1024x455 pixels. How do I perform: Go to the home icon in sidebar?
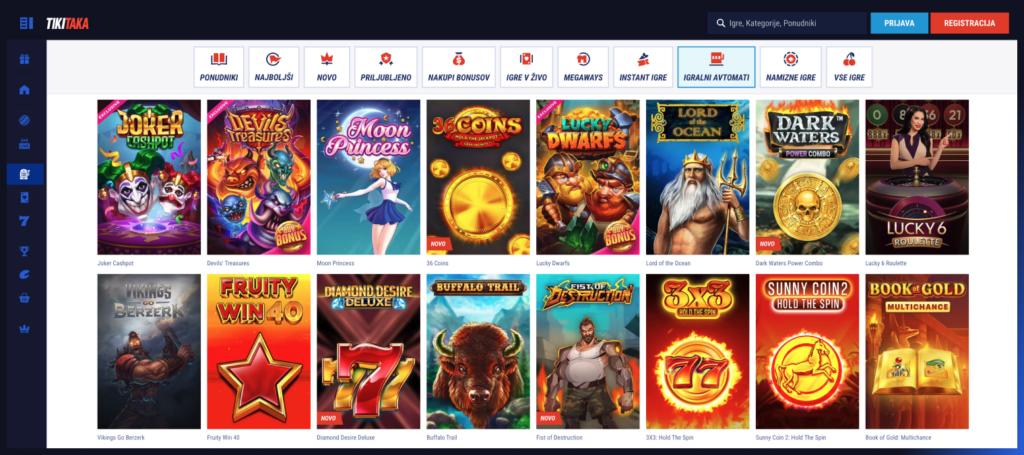pyautogui.click(x=24, y=90)
